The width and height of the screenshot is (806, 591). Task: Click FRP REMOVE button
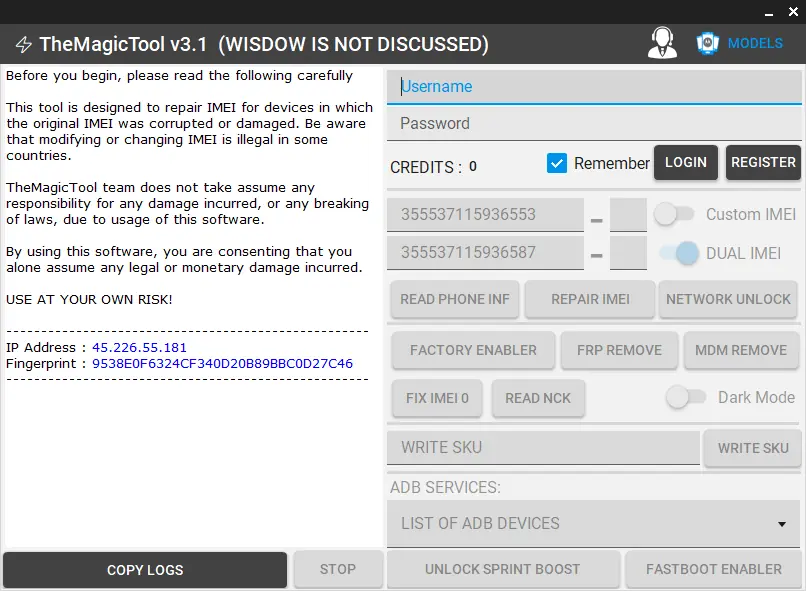coord(619,350)
